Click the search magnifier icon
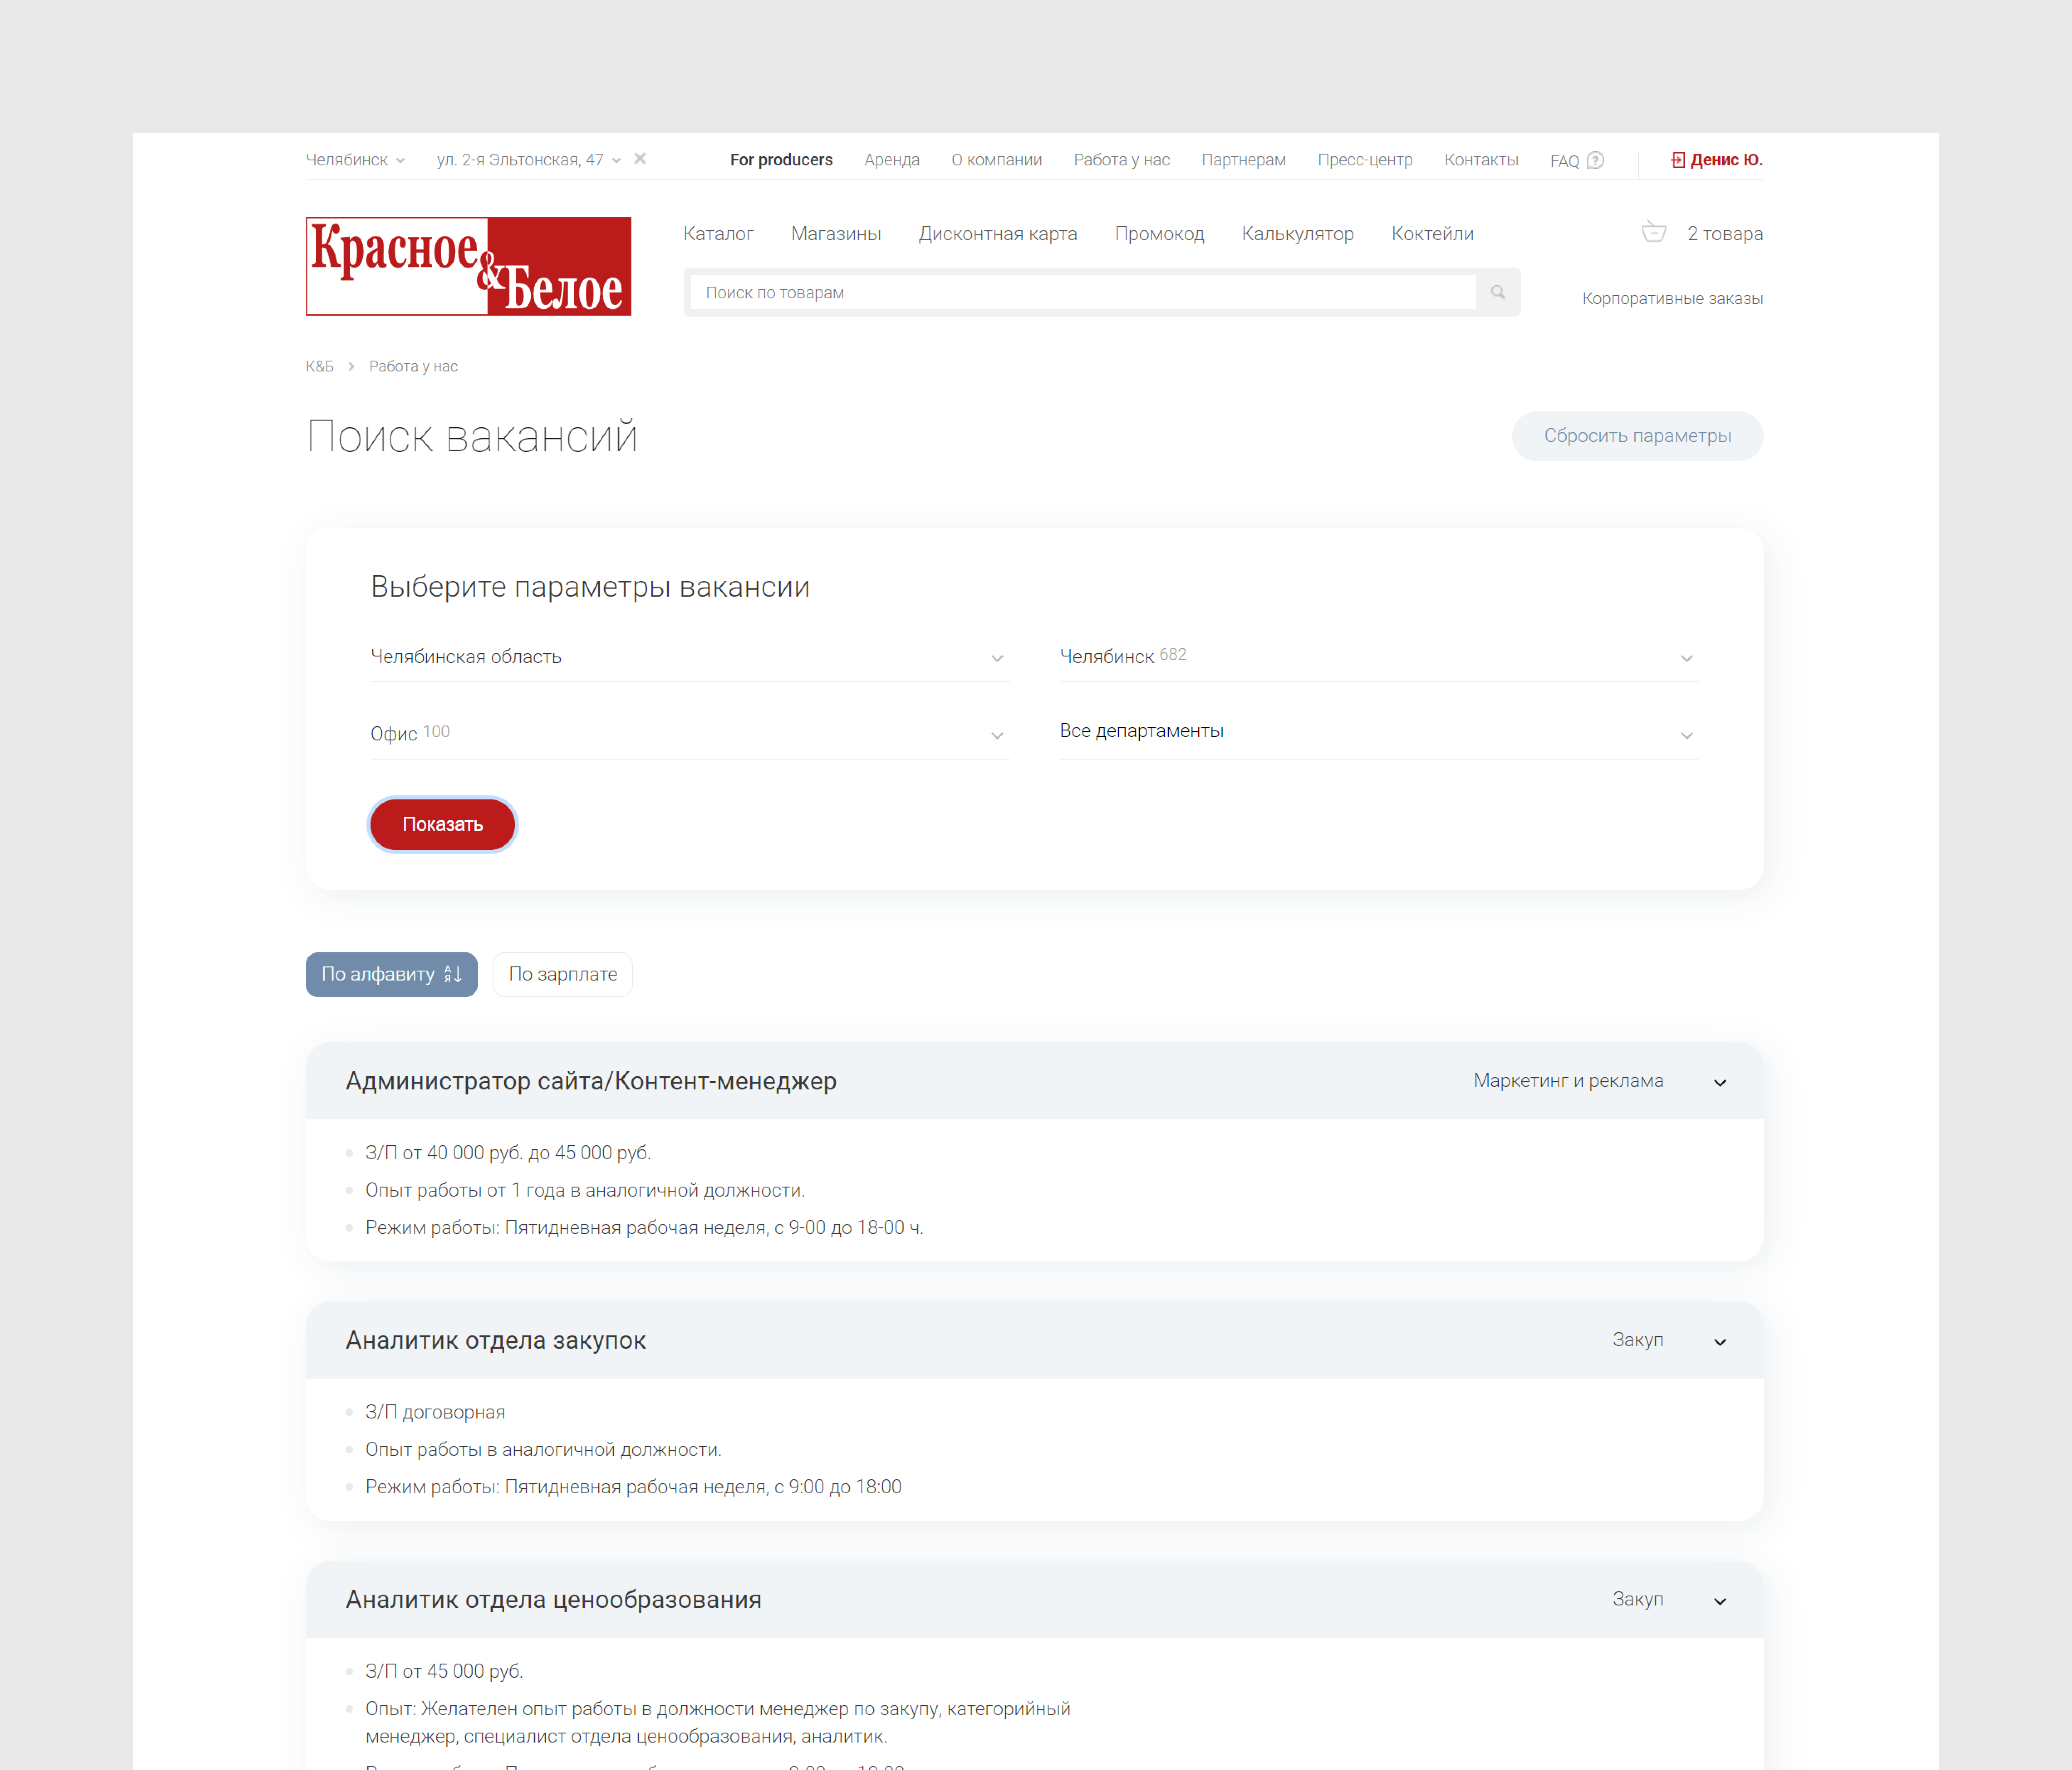Screen dimensions: 2072x1770 coord(1497,292)
